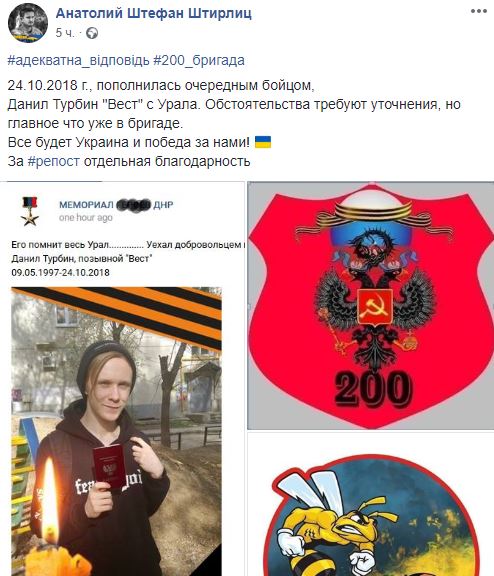Click the author's profile avatar

28,23
